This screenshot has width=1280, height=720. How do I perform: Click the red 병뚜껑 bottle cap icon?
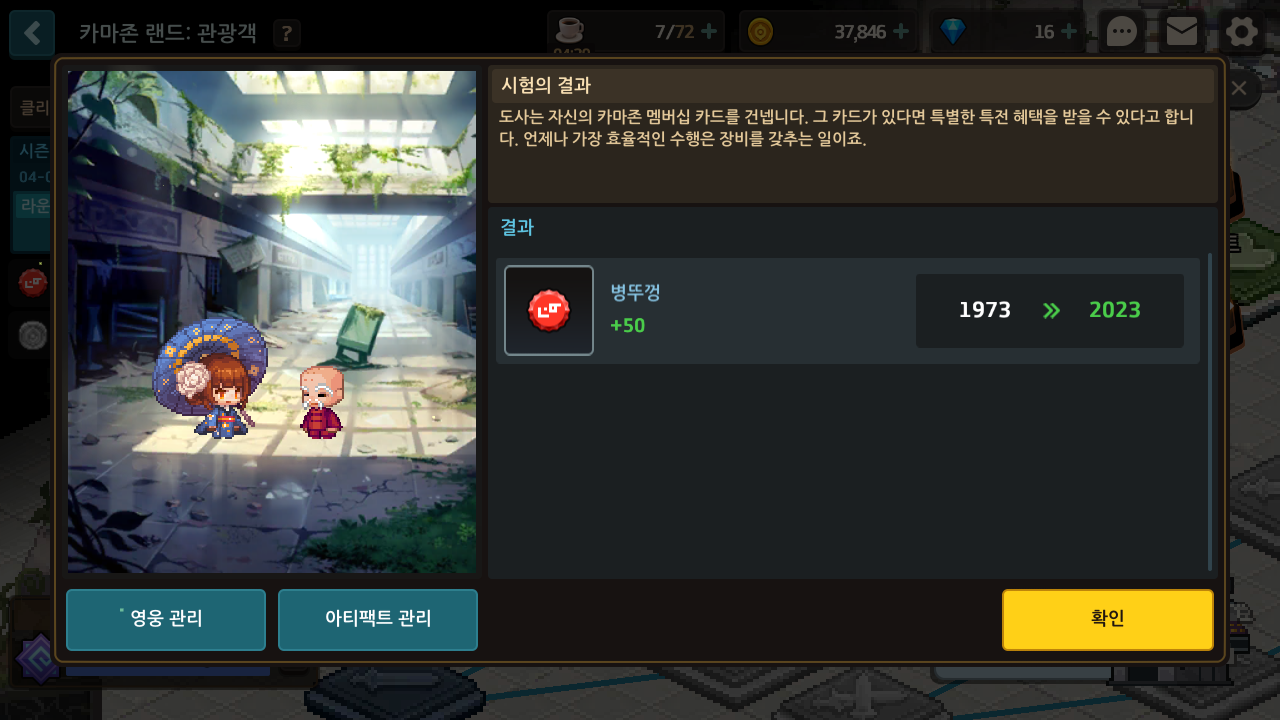pos(549,311)
